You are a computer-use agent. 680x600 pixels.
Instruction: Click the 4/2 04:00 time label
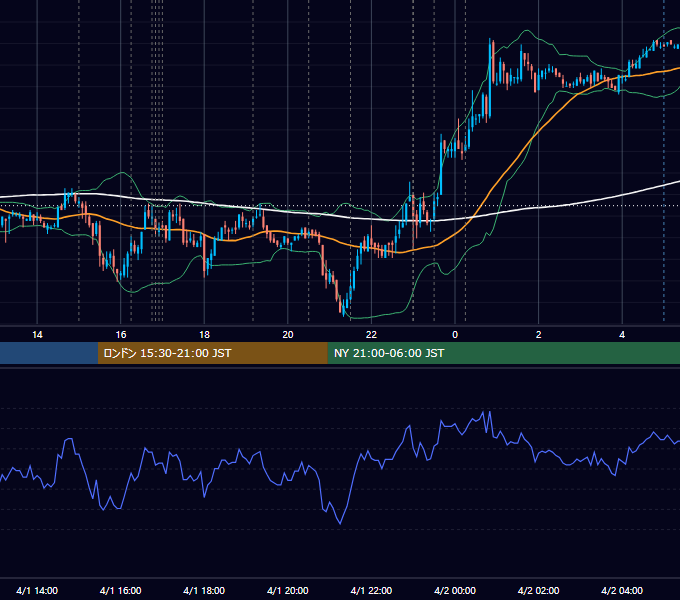click(x=622, y=590)
